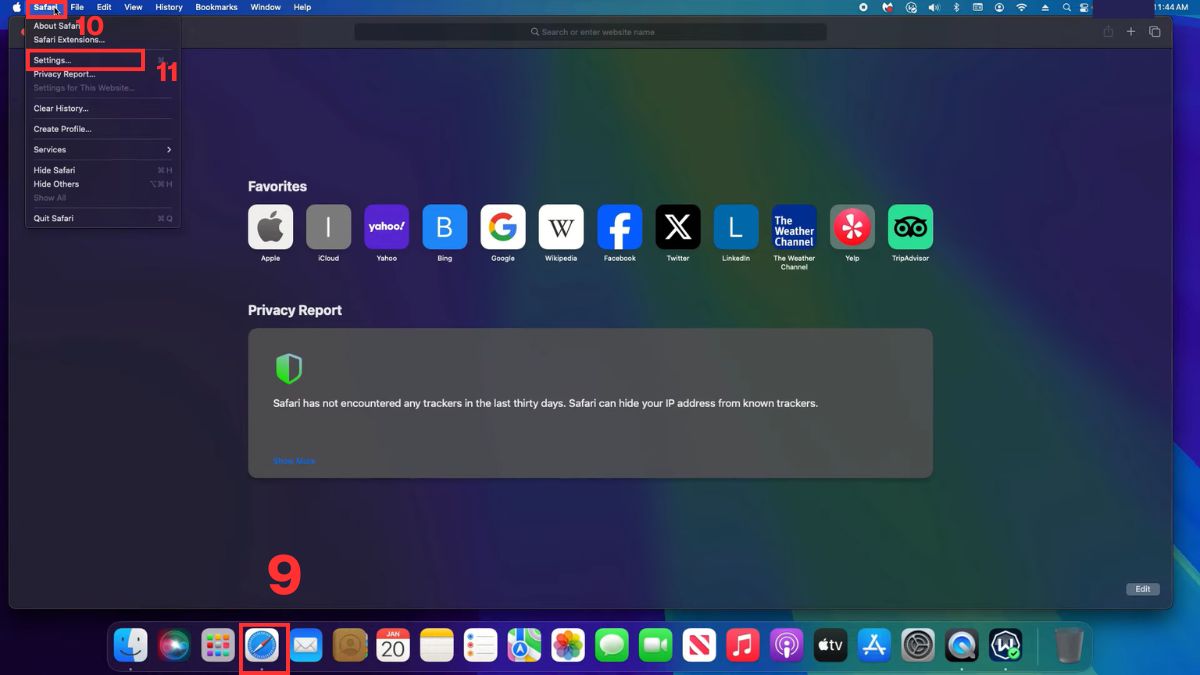Open News in the Dock

(699, 646)
